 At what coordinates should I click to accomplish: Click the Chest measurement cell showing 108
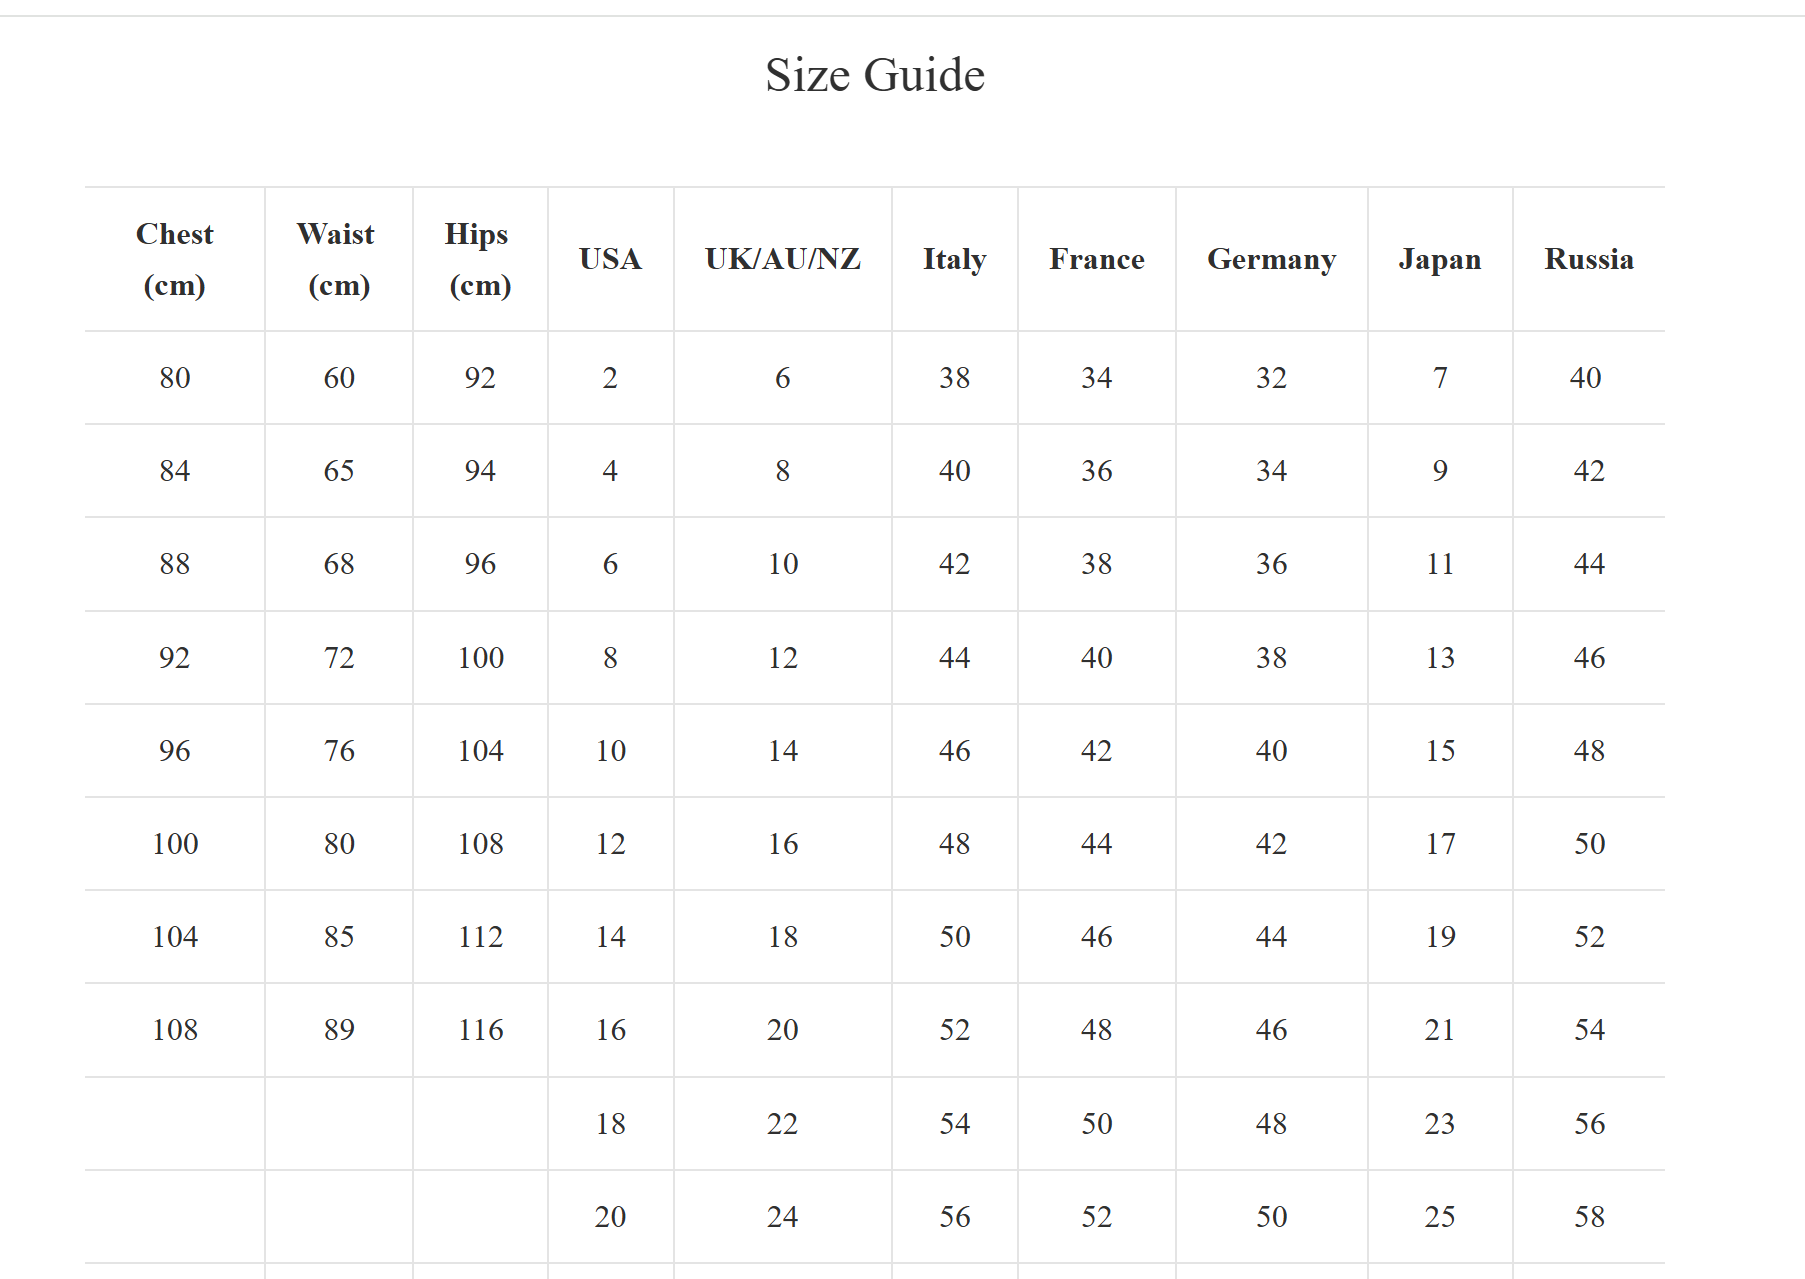[175, 1030]
